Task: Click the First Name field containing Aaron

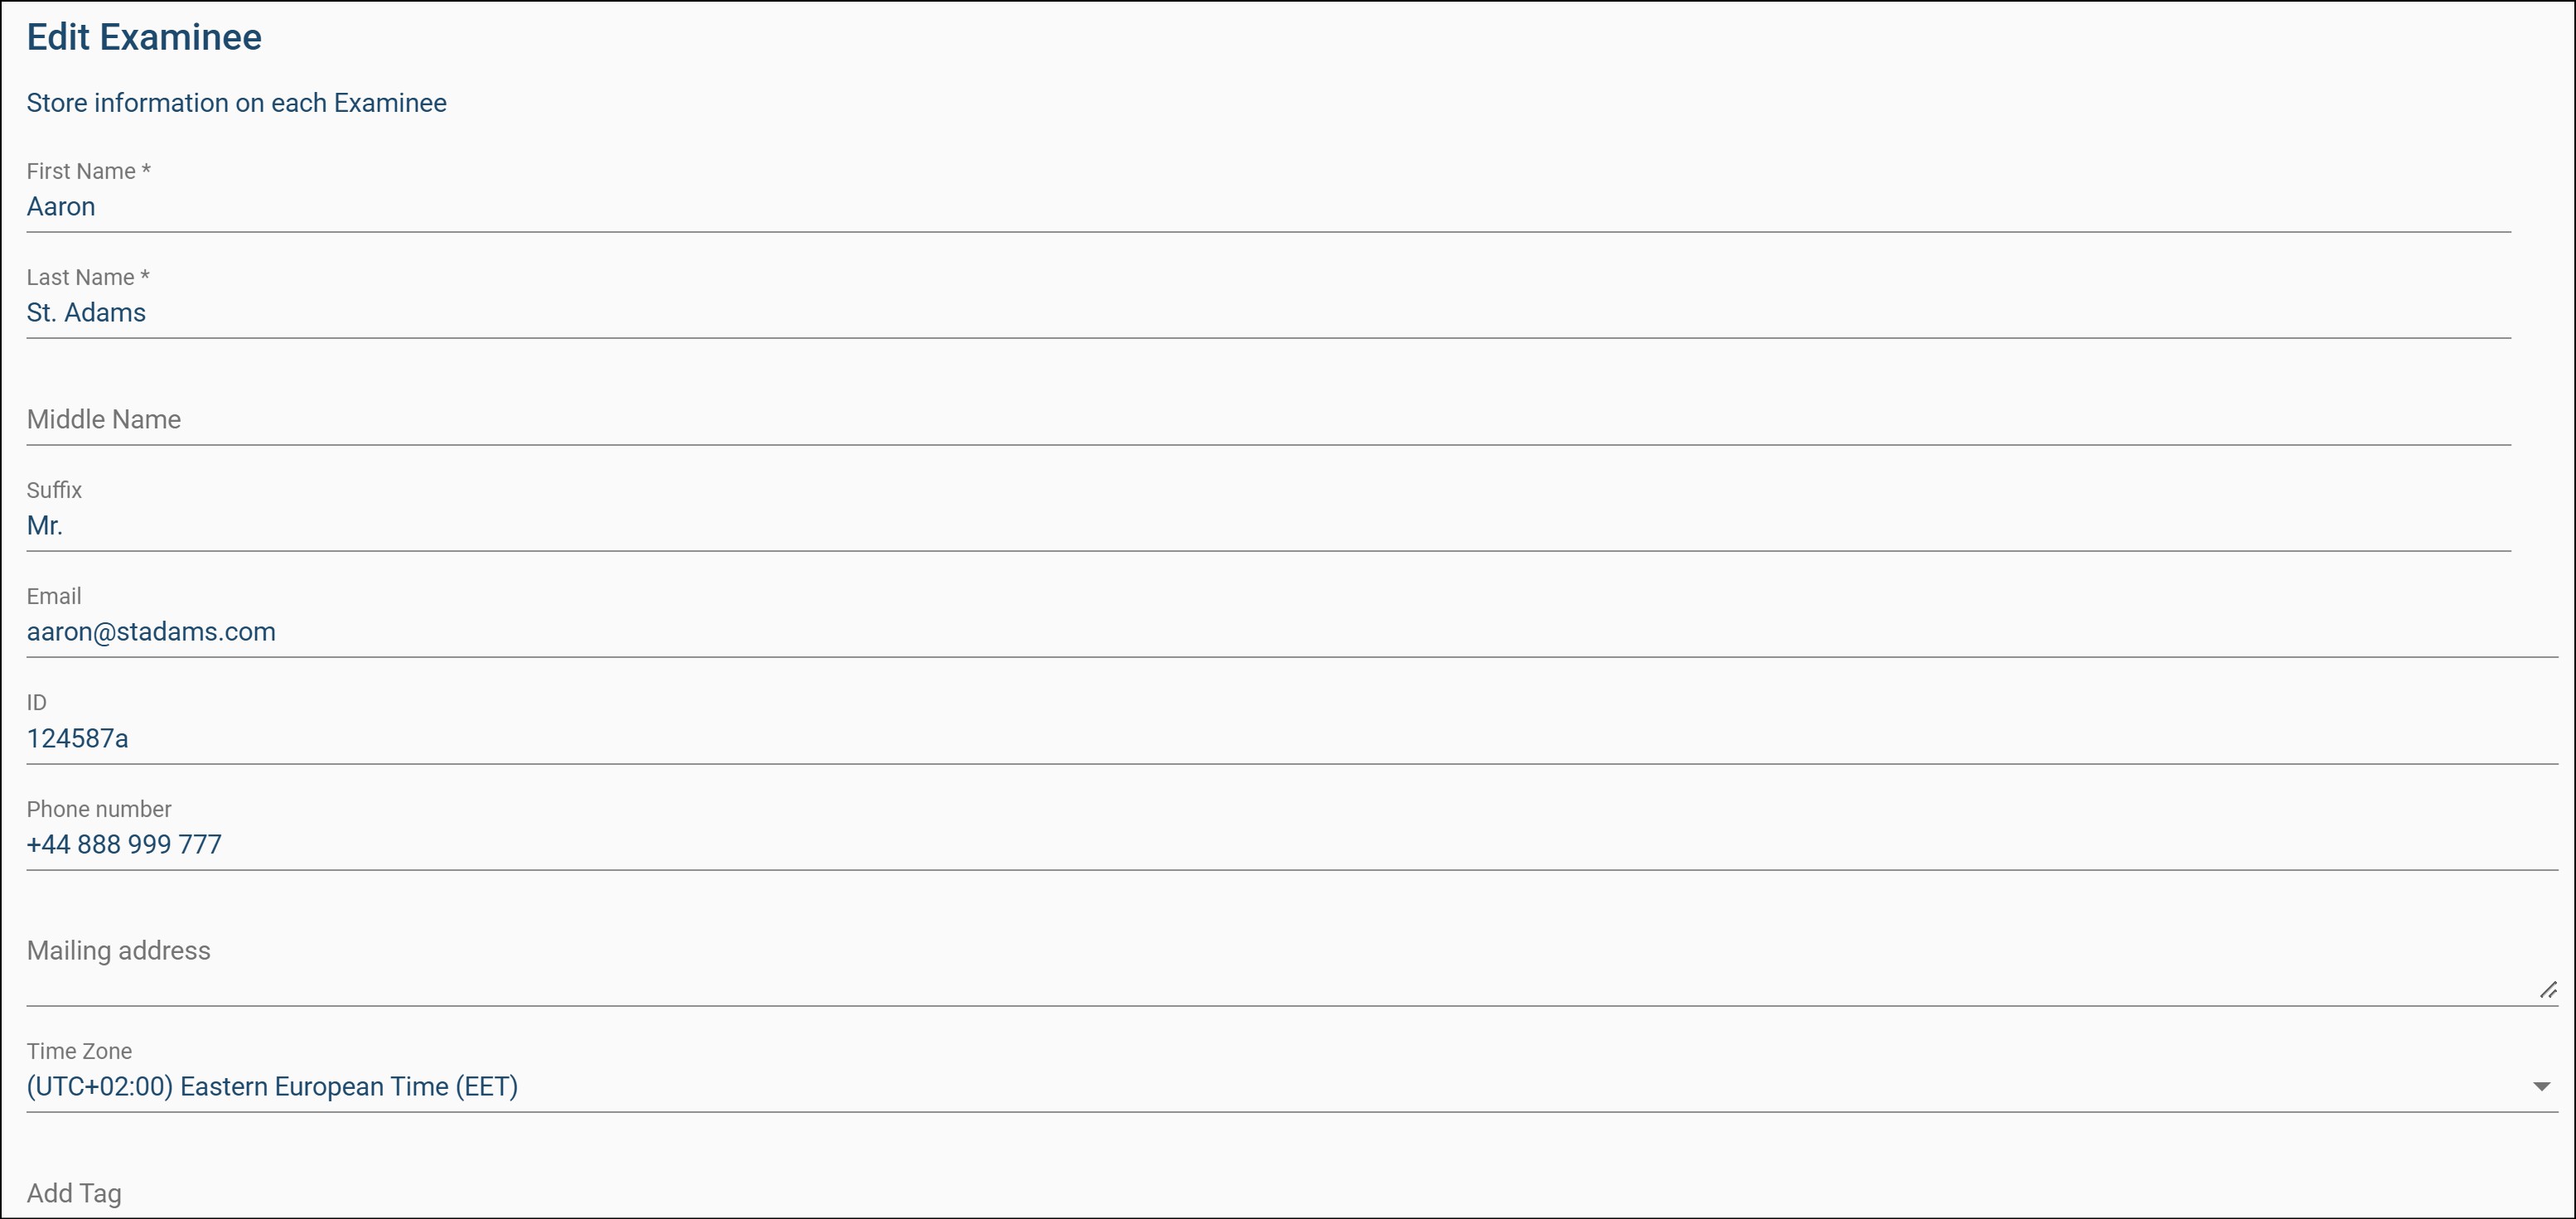Action: point(1268,207)
